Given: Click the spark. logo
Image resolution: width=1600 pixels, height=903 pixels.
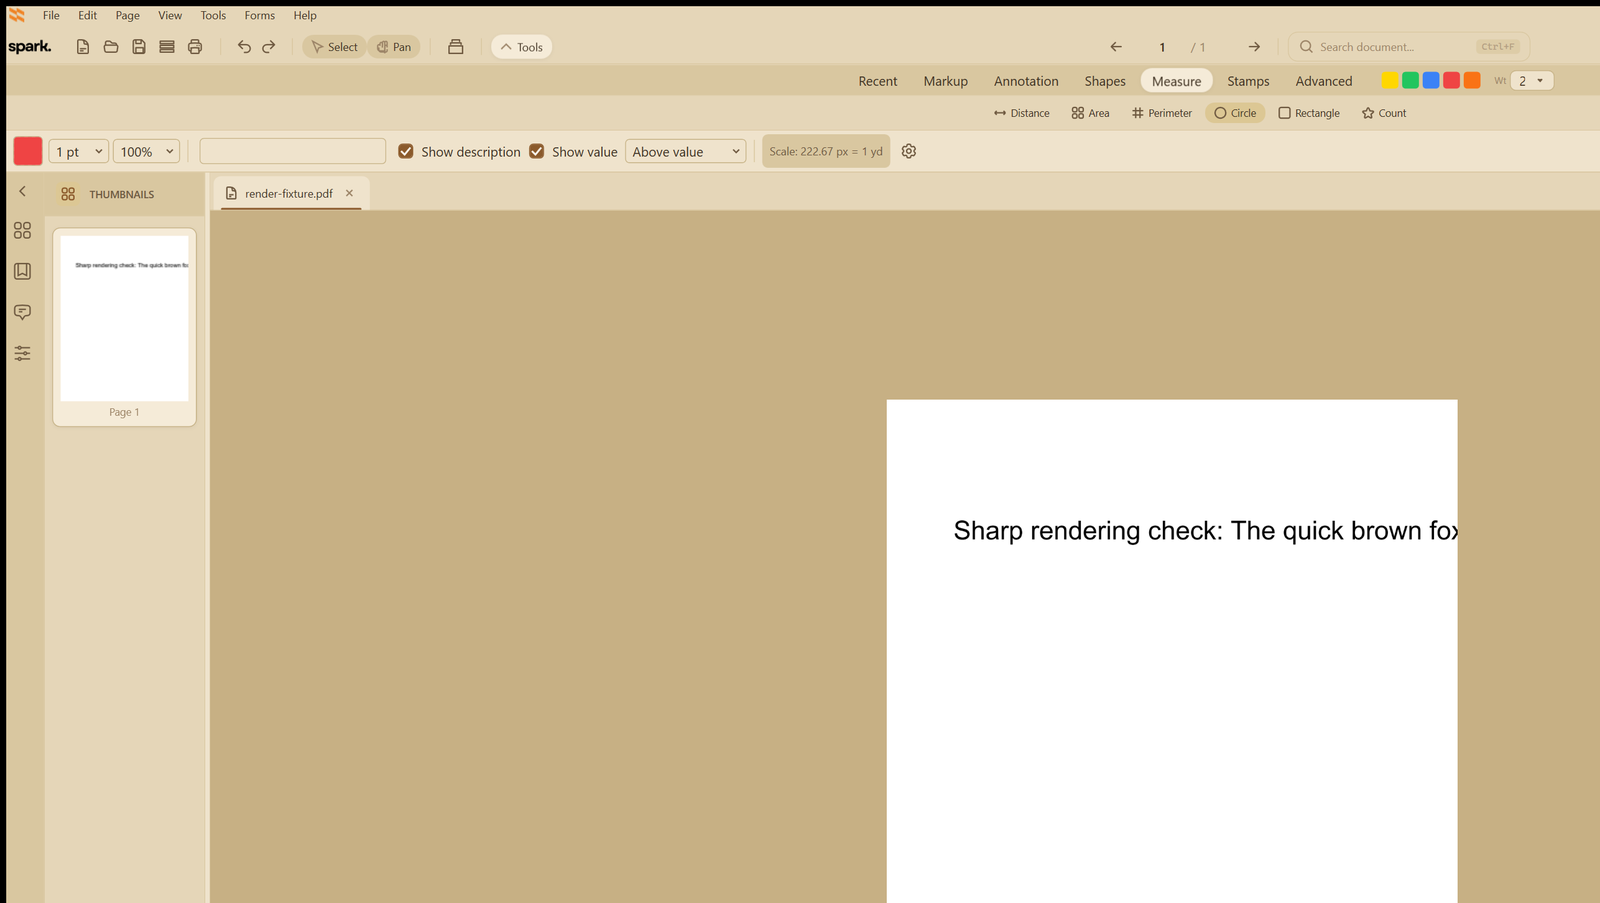Looking at the screenshot, I should pyautogui.click(x=30, y=47).
